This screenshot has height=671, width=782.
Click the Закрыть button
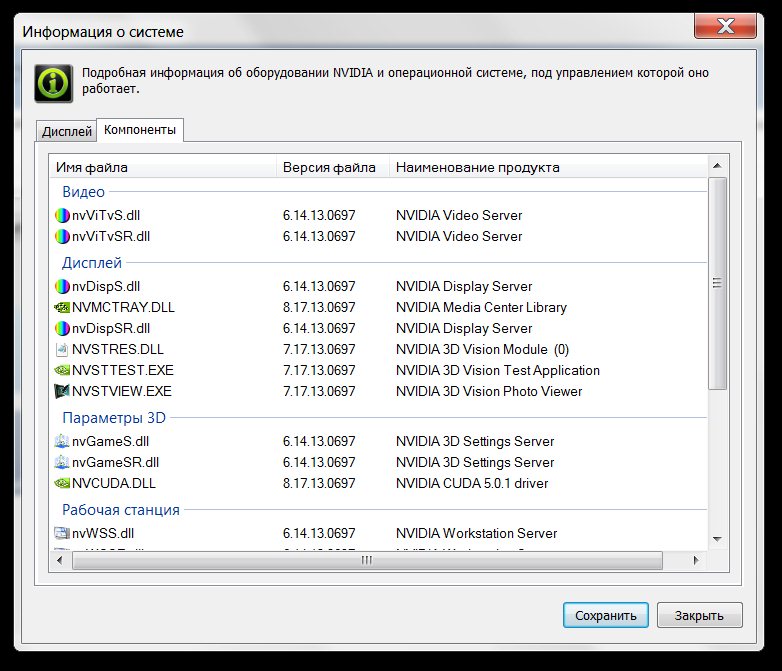699,615
